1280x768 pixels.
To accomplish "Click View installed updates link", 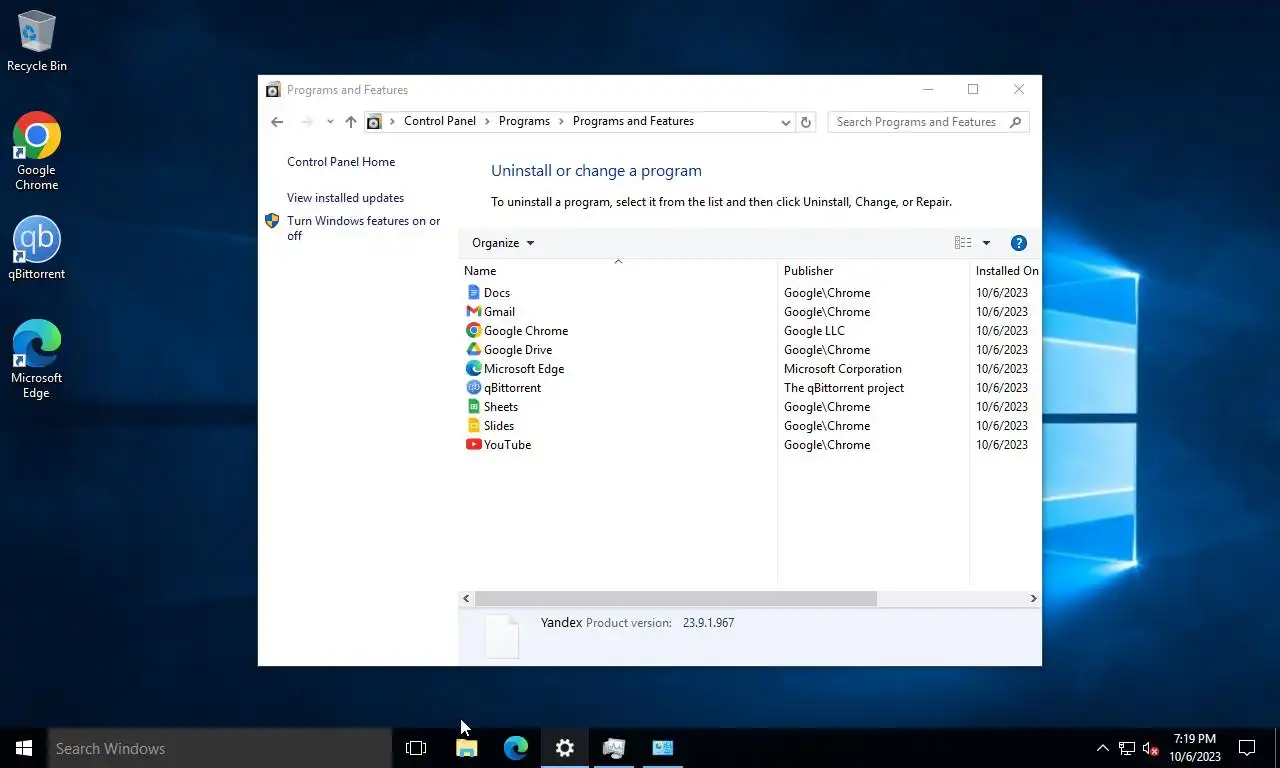I will (x=345, y=198).
